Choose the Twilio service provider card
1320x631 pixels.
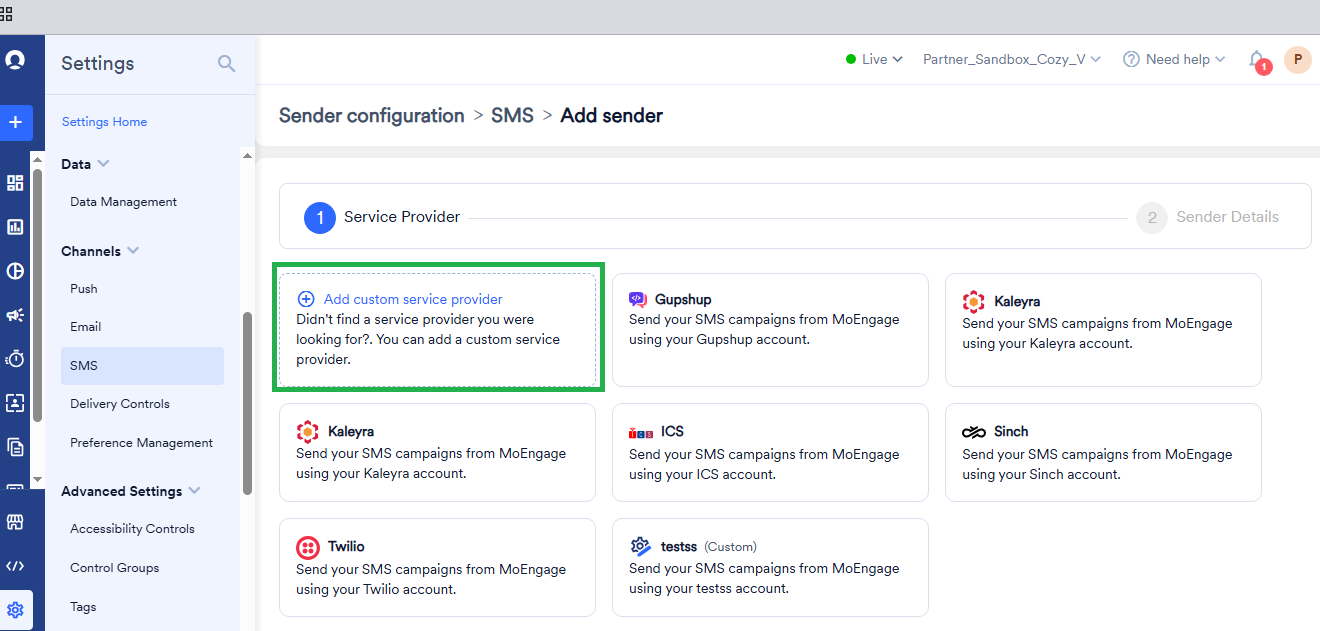pos(437,567)
